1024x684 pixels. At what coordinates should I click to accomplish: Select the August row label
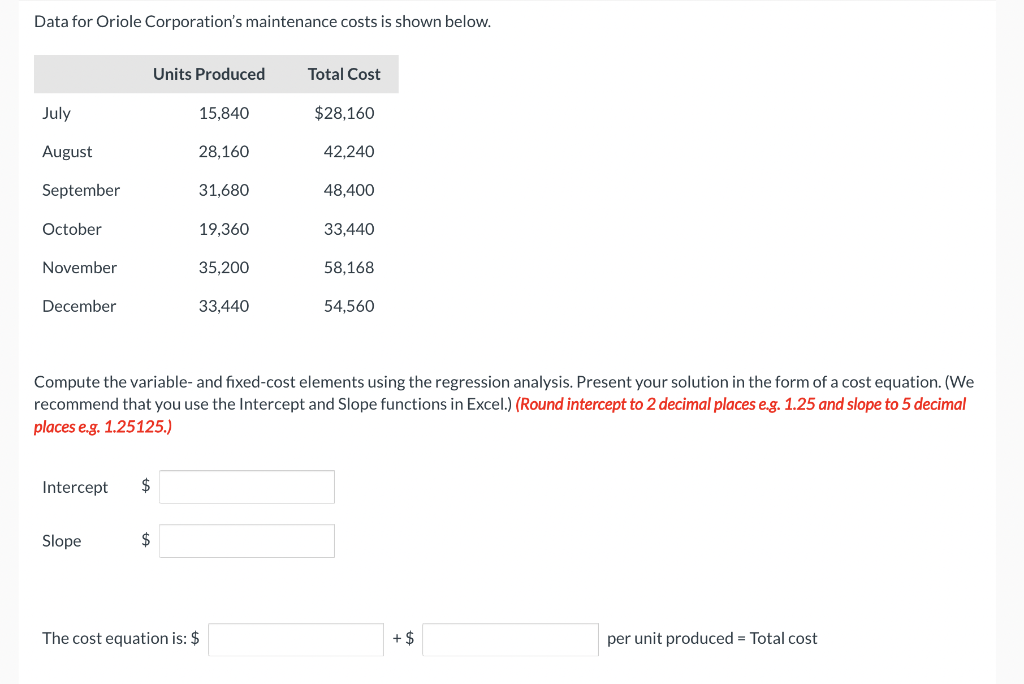(67, 151)
